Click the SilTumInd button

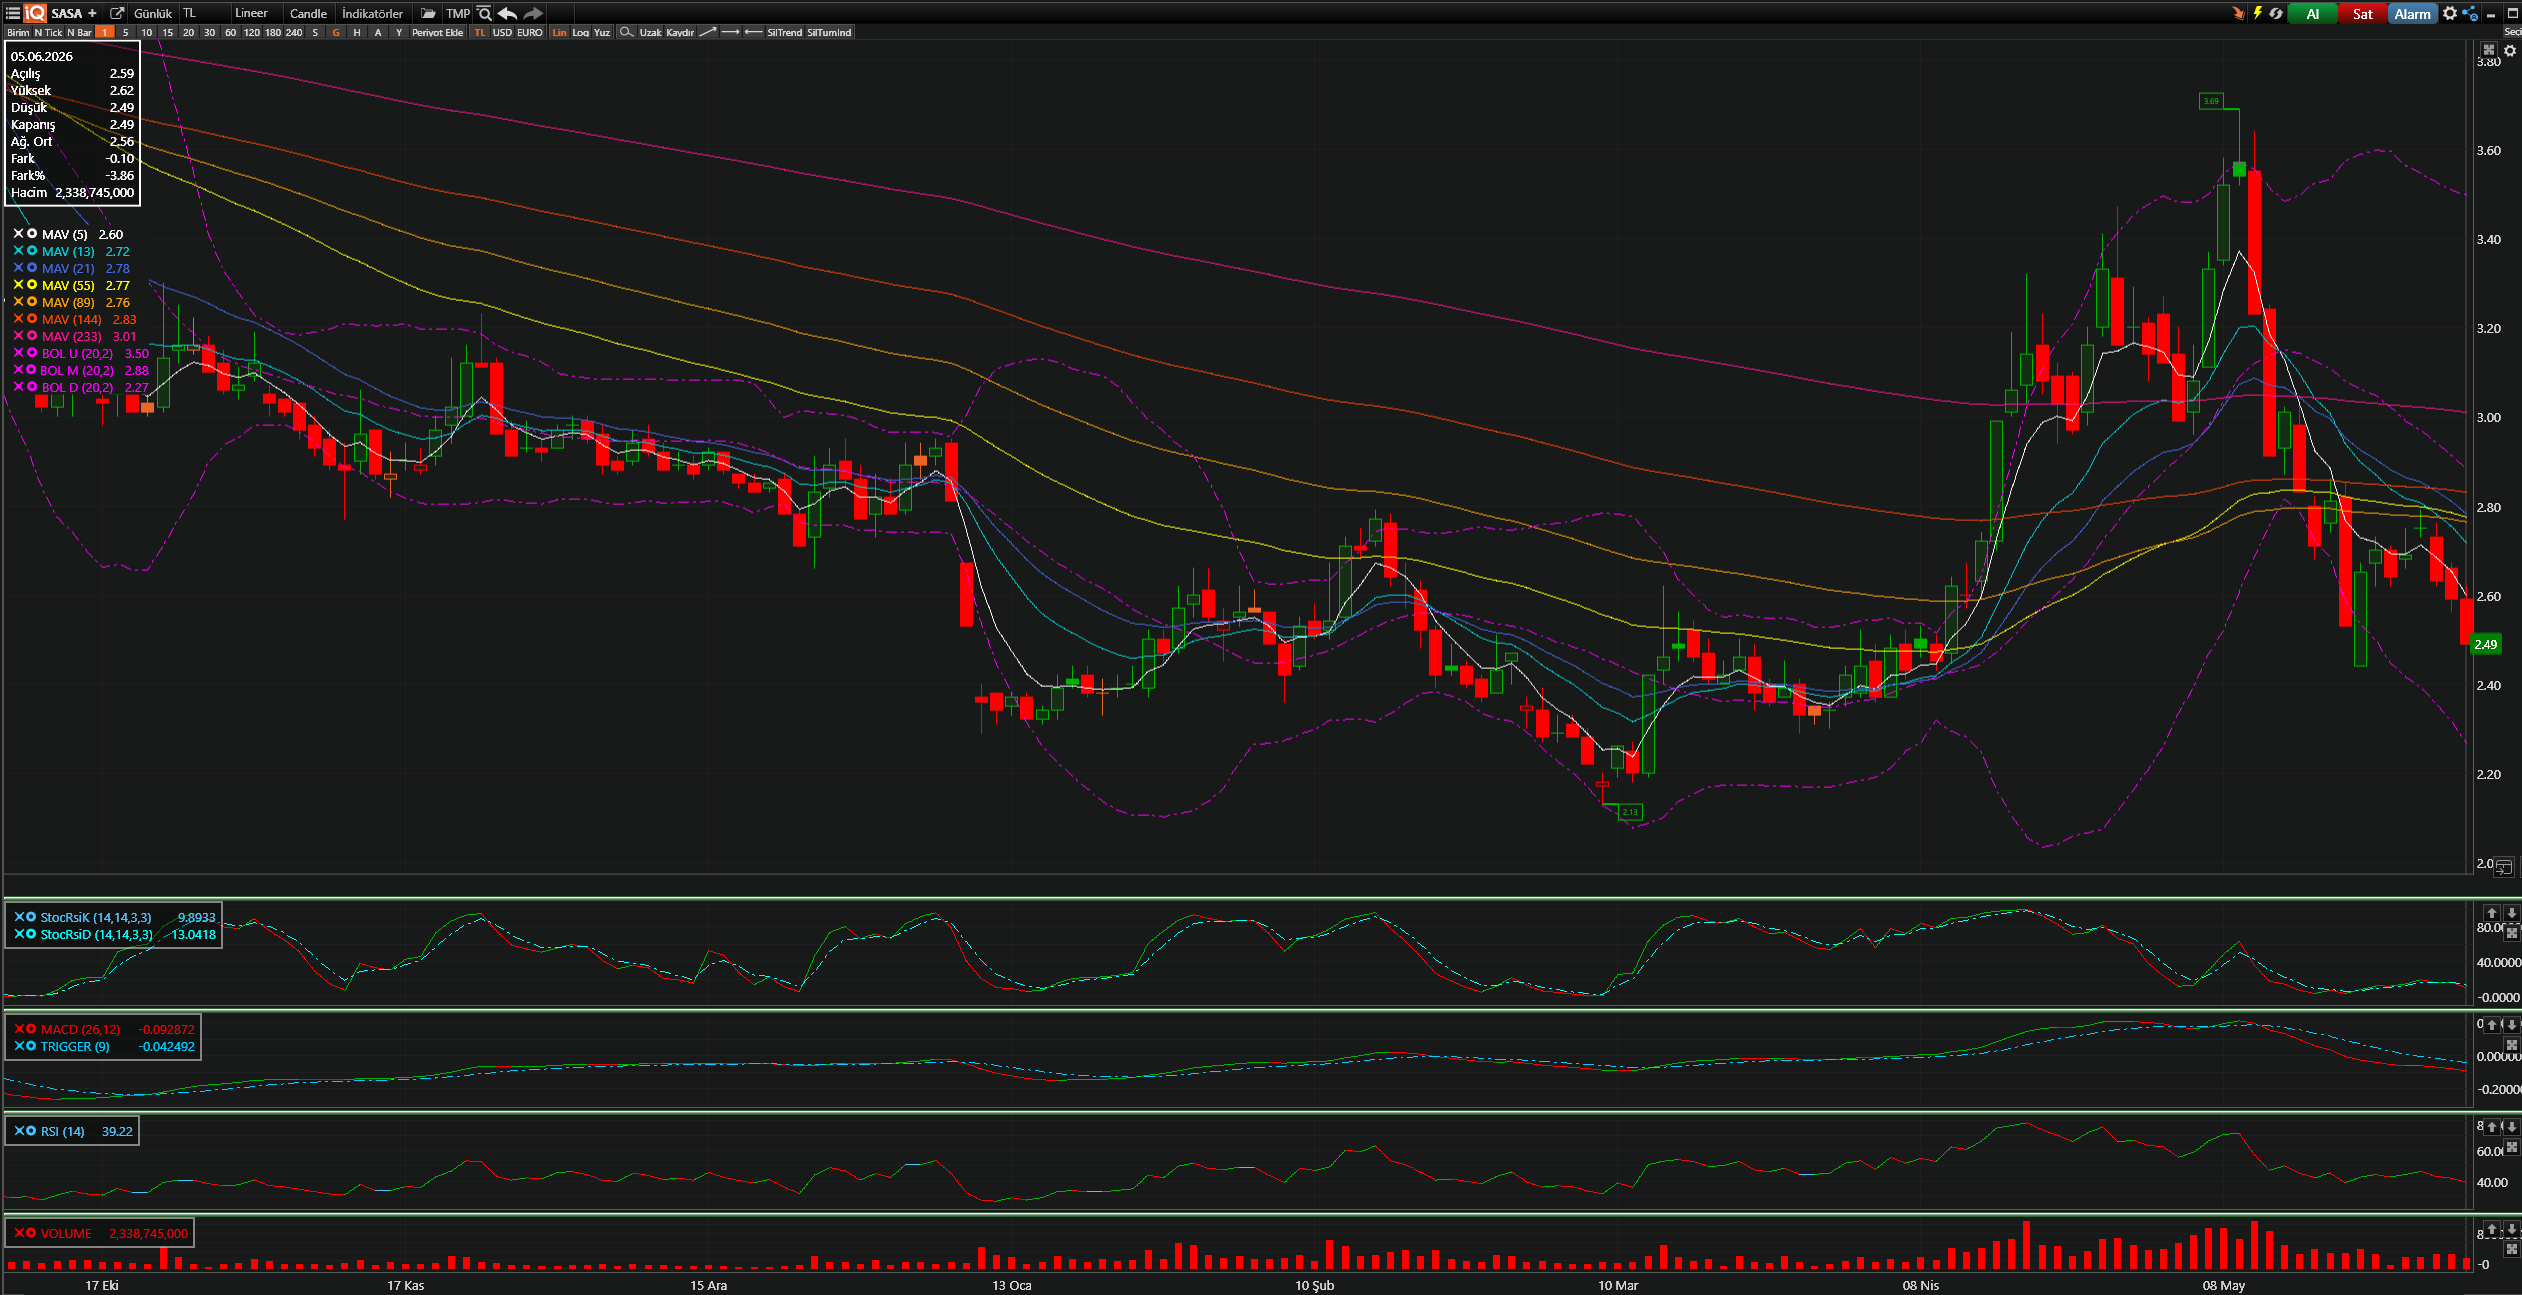(x=829, y=32)
